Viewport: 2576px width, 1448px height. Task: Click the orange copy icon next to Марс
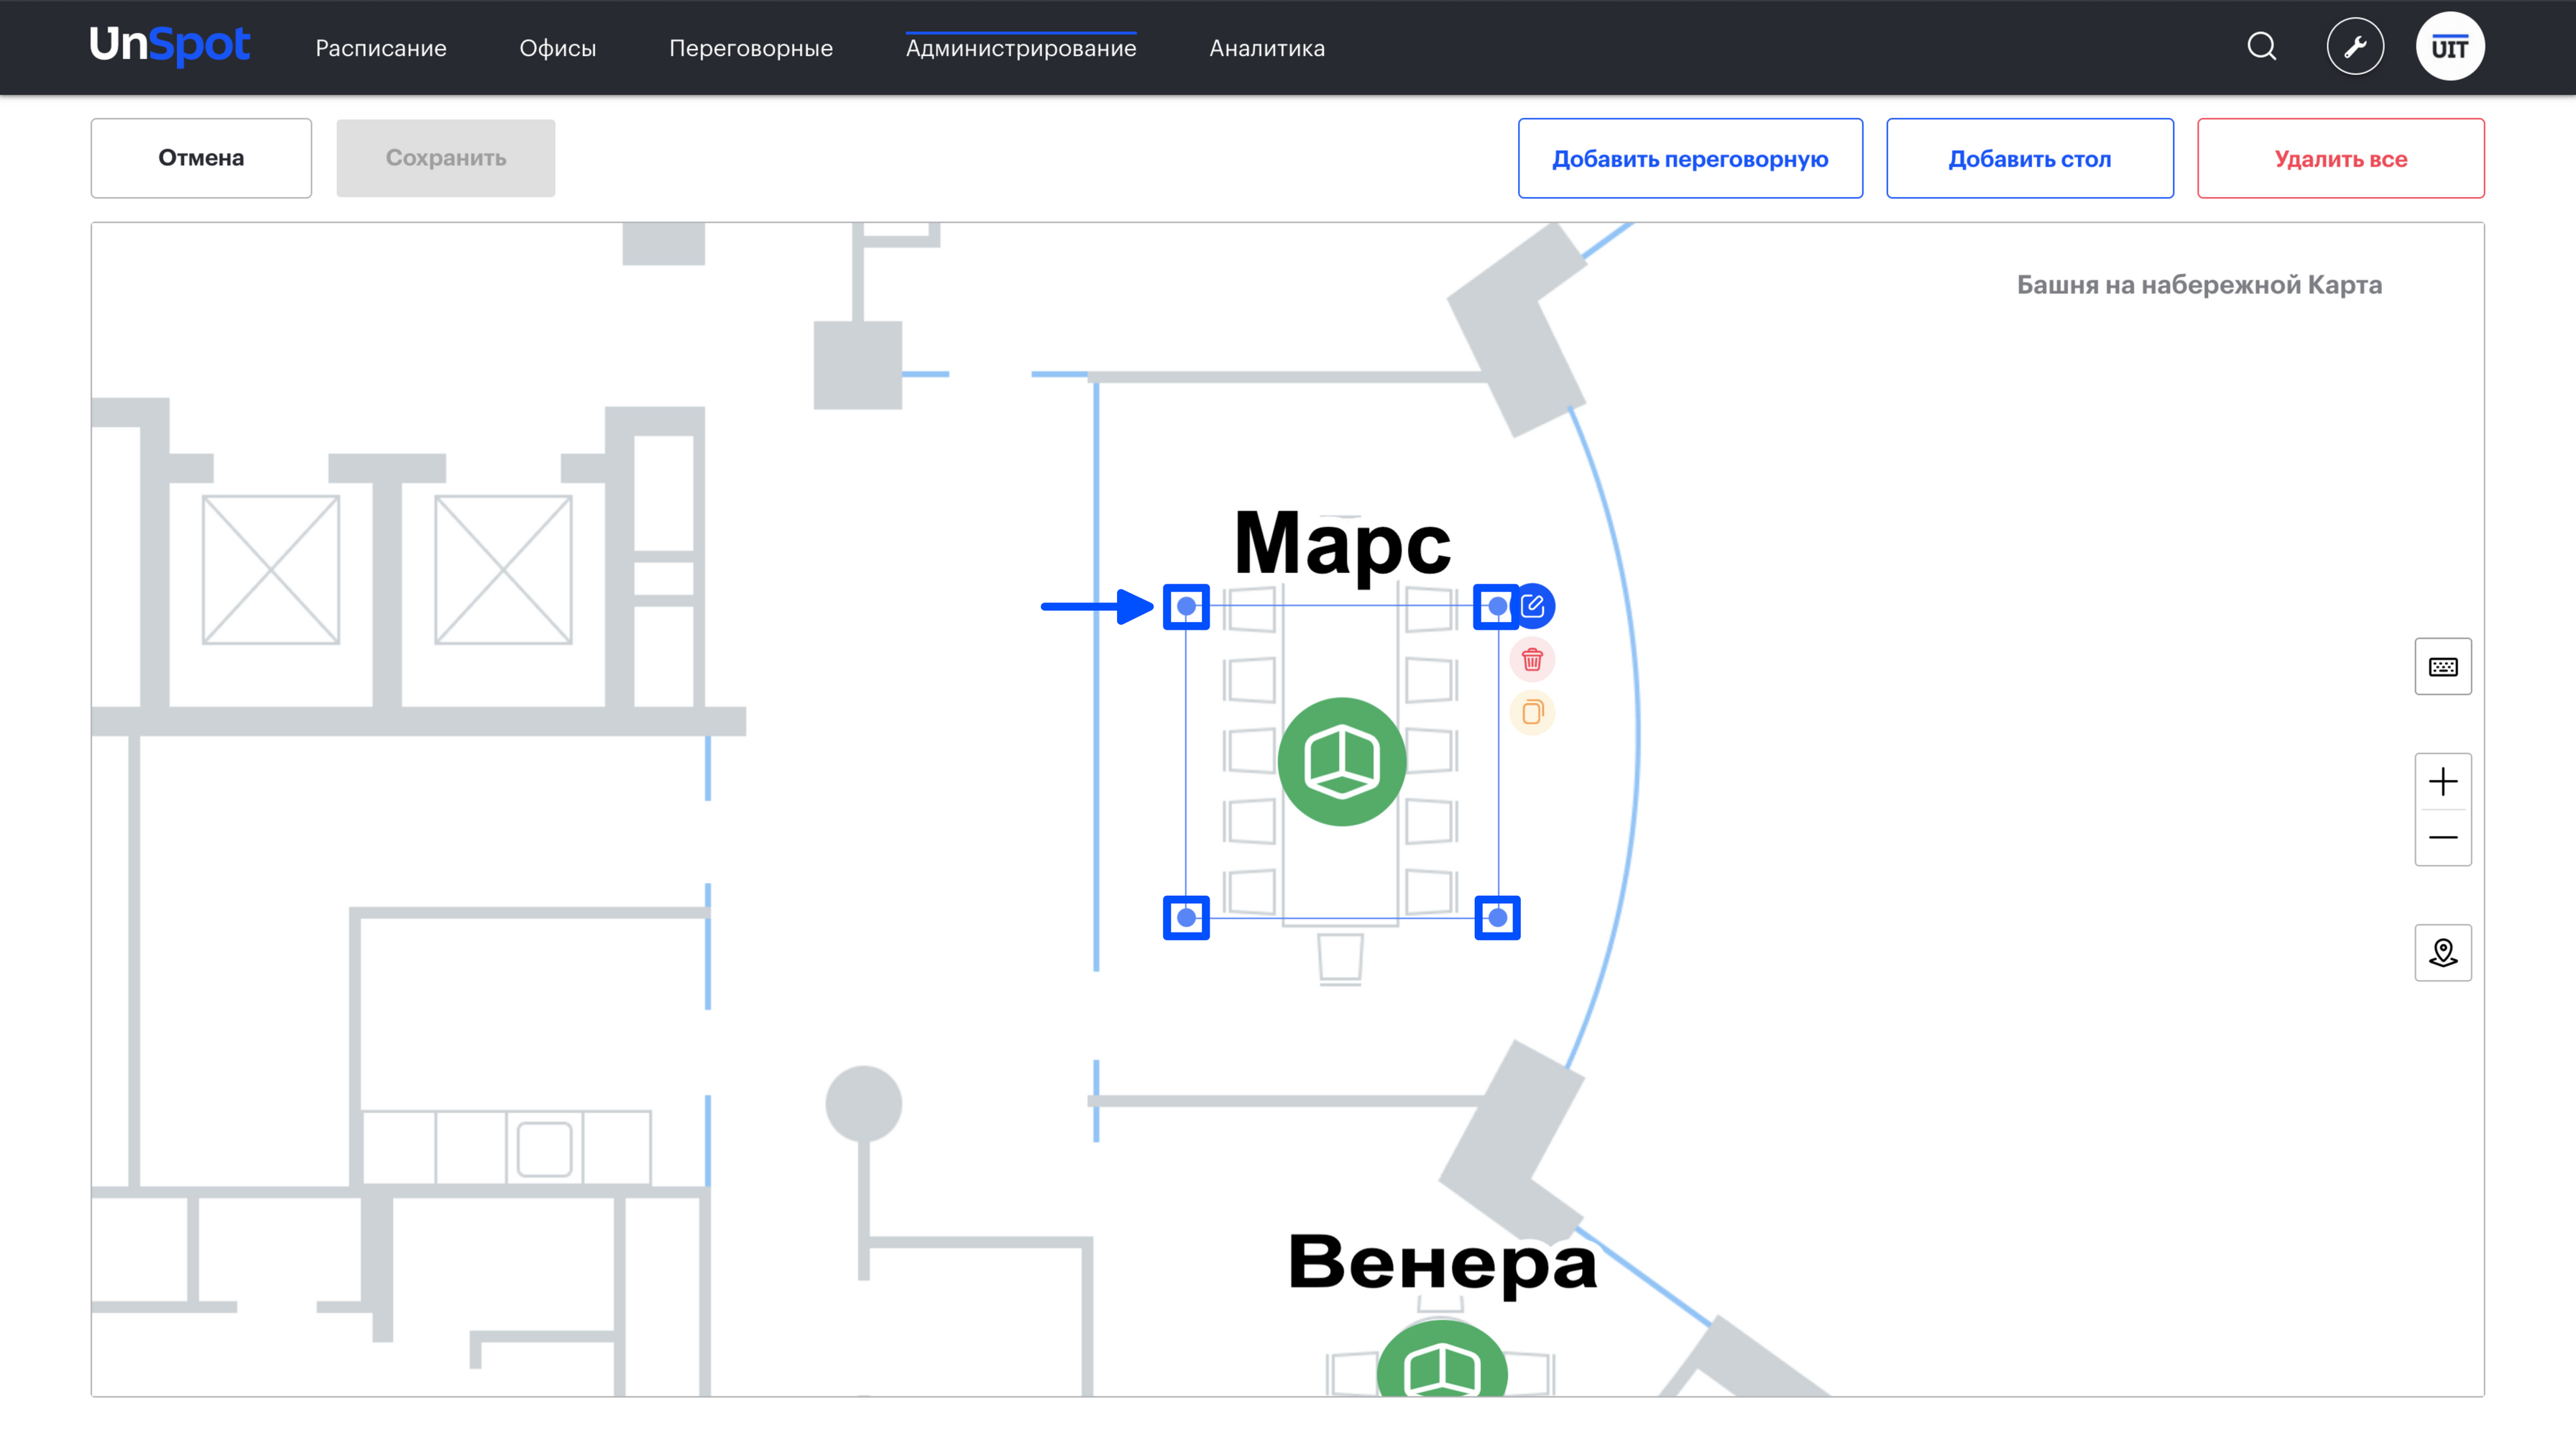(x=1532, y=713)
